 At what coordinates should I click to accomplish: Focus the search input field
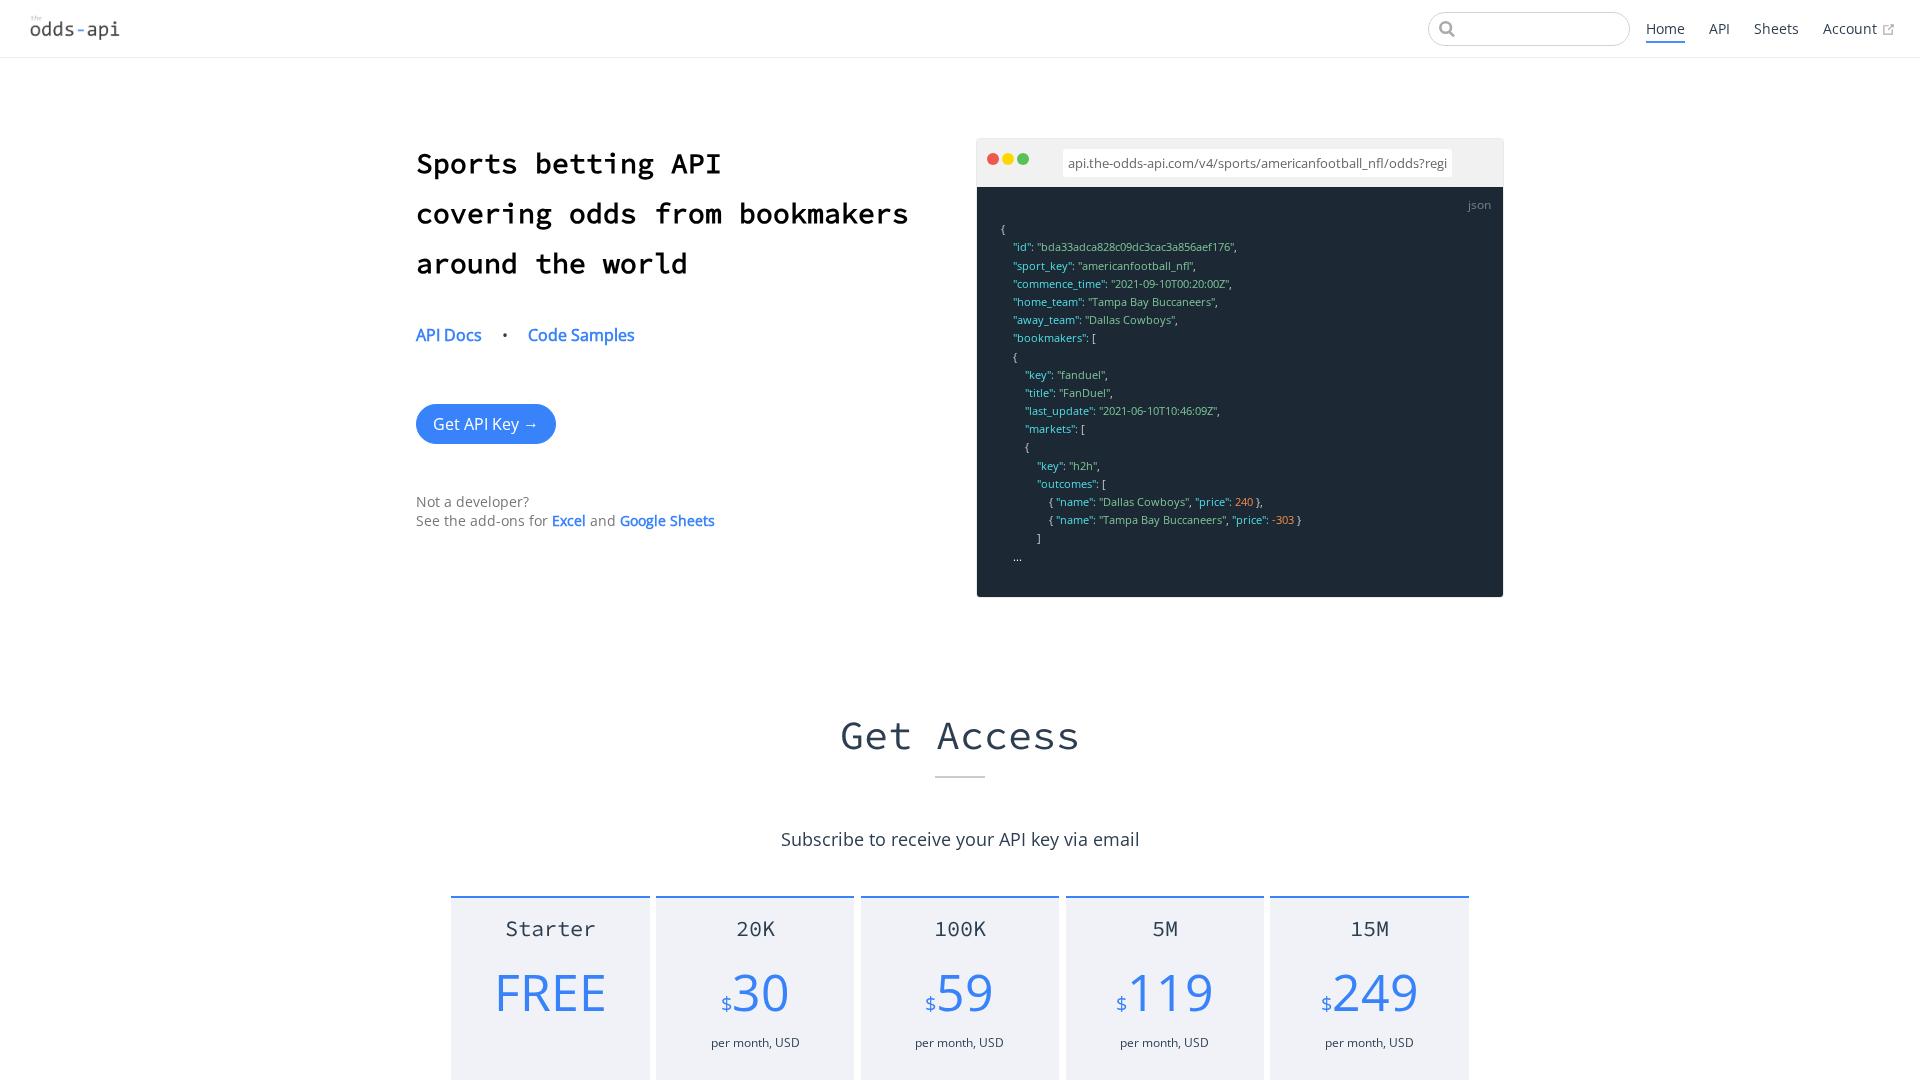(x=1528, y=29)
